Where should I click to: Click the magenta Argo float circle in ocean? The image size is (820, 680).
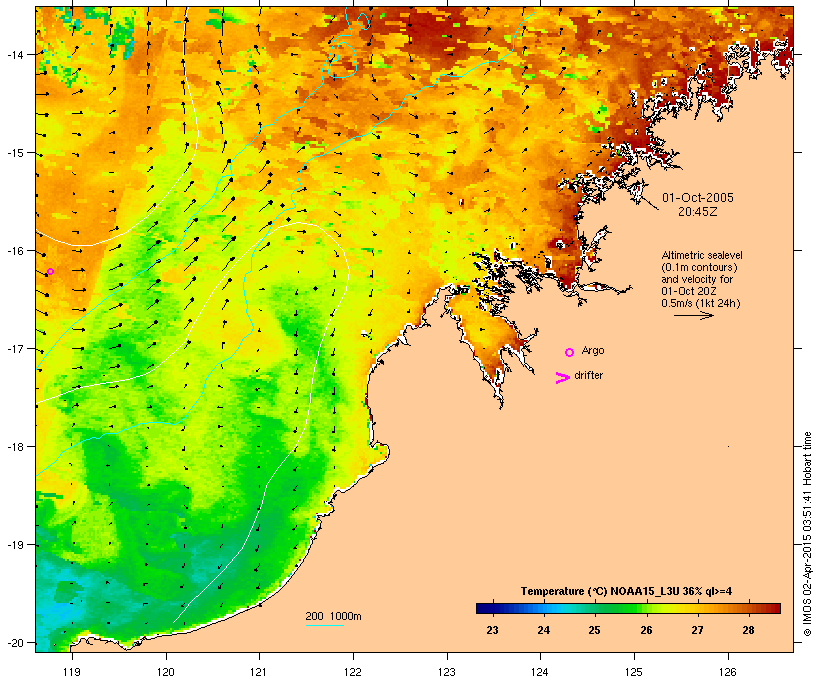point(50,271)
